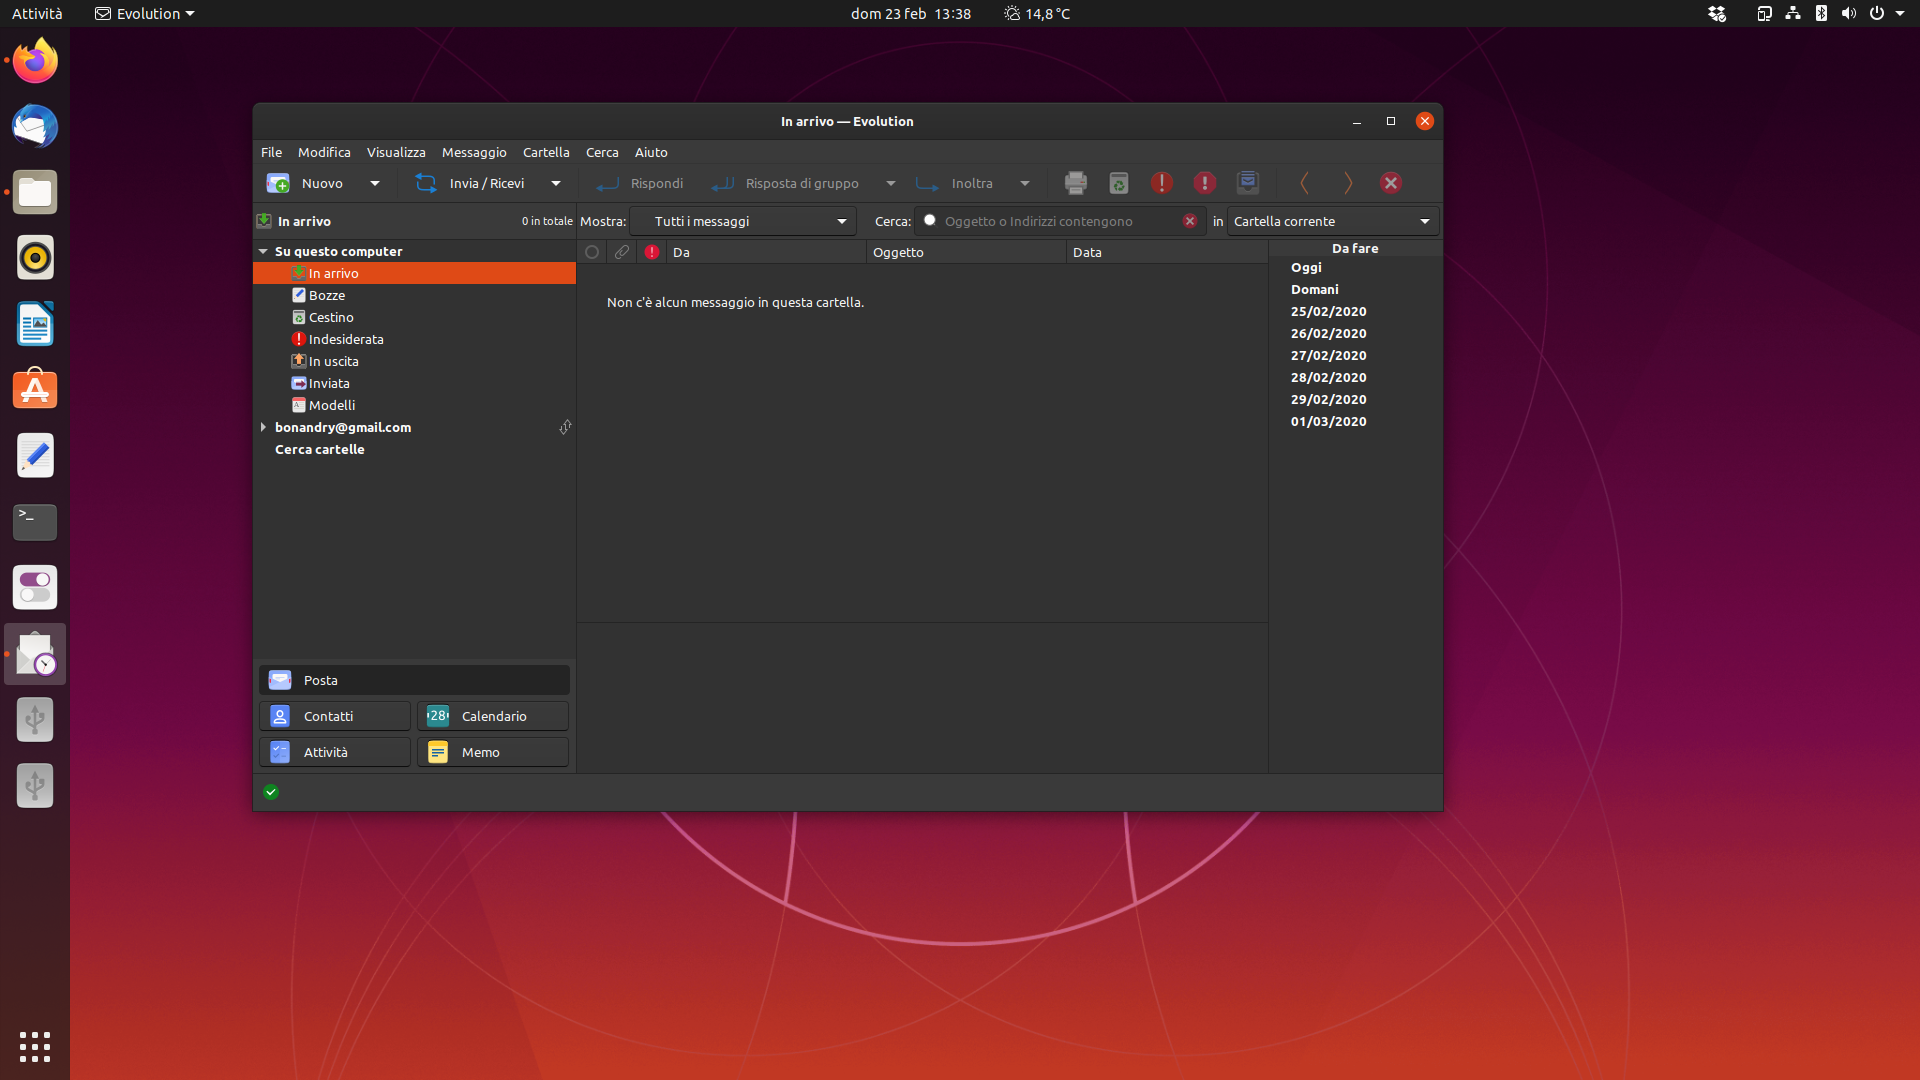Click the Mark as junk icon
The image size is (1920, 1080).
[x=1161, y=183]
